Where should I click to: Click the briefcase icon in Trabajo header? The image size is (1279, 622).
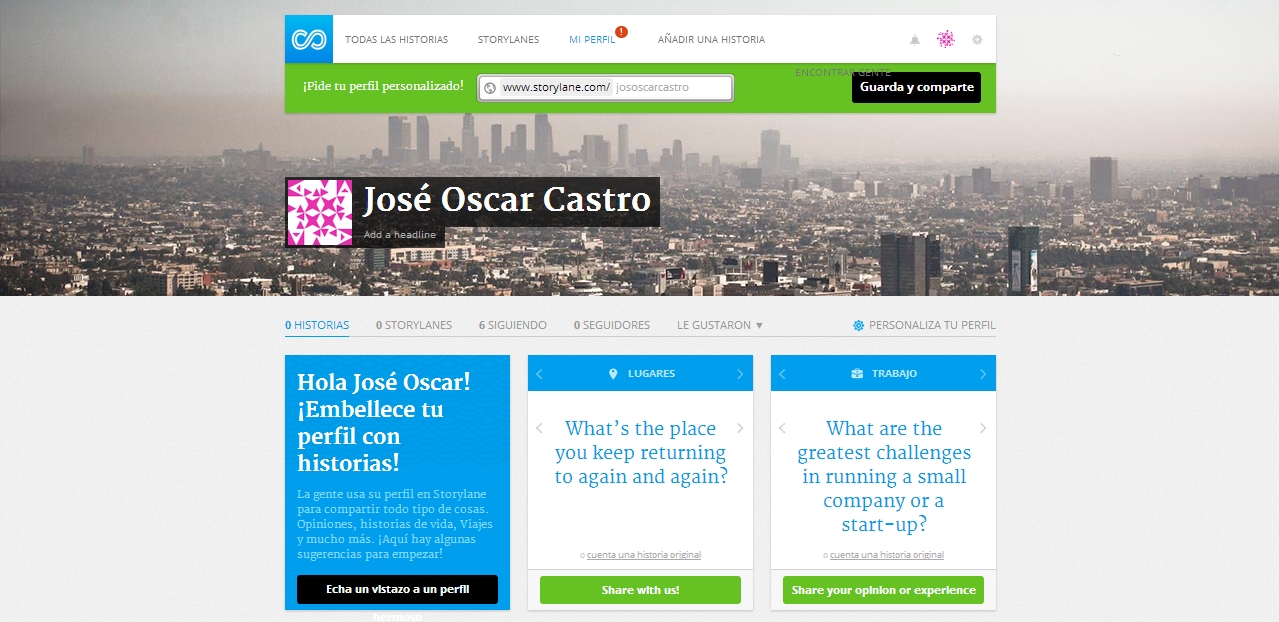click(857, 374)
